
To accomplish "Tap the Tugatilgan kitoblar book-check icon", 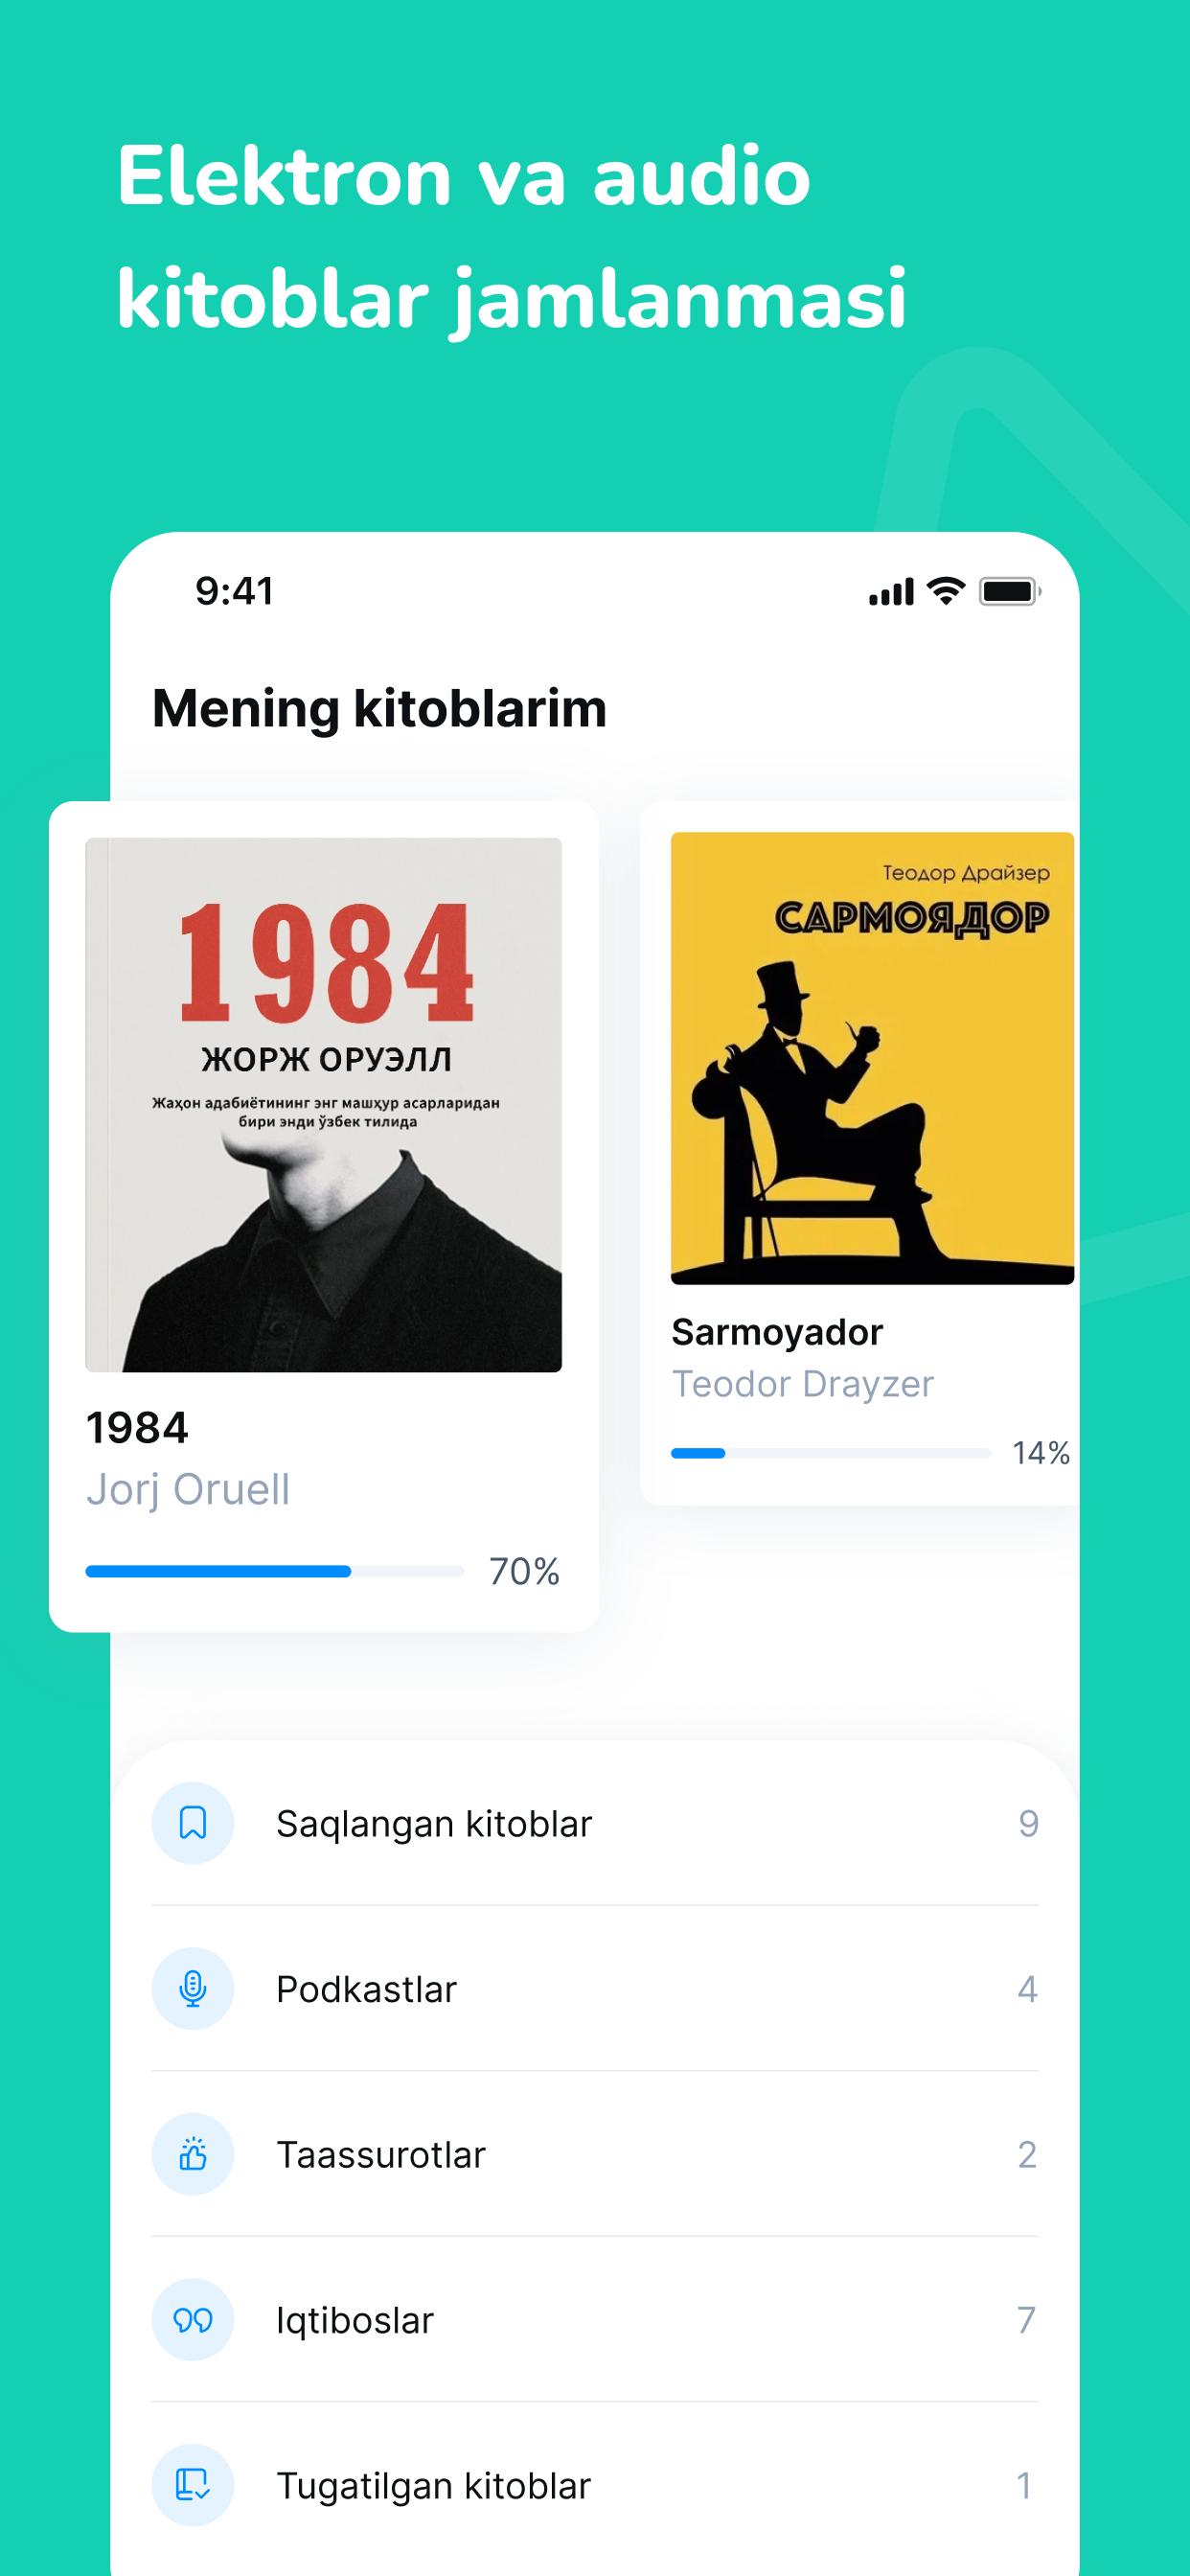I will click(x=192, y=2485).
